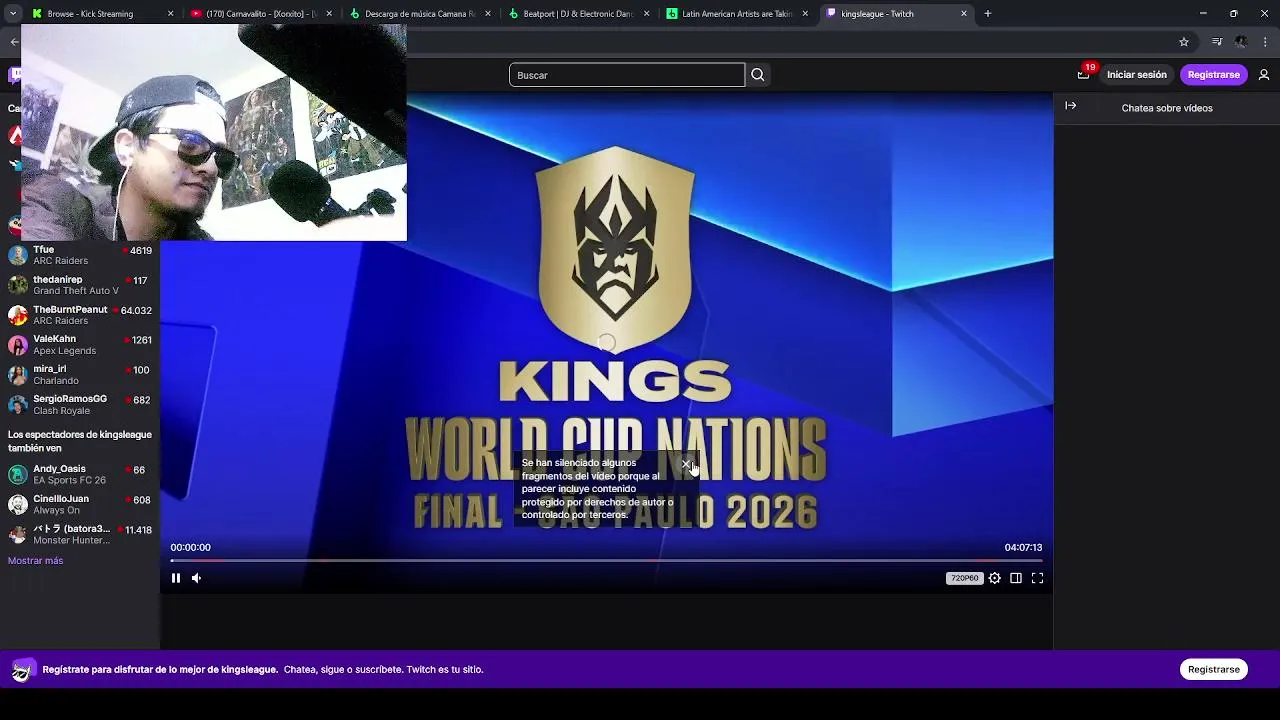Open CinellloJuan channel avatar
This screenshot has width=1280, height=720.
pos(18,504)
